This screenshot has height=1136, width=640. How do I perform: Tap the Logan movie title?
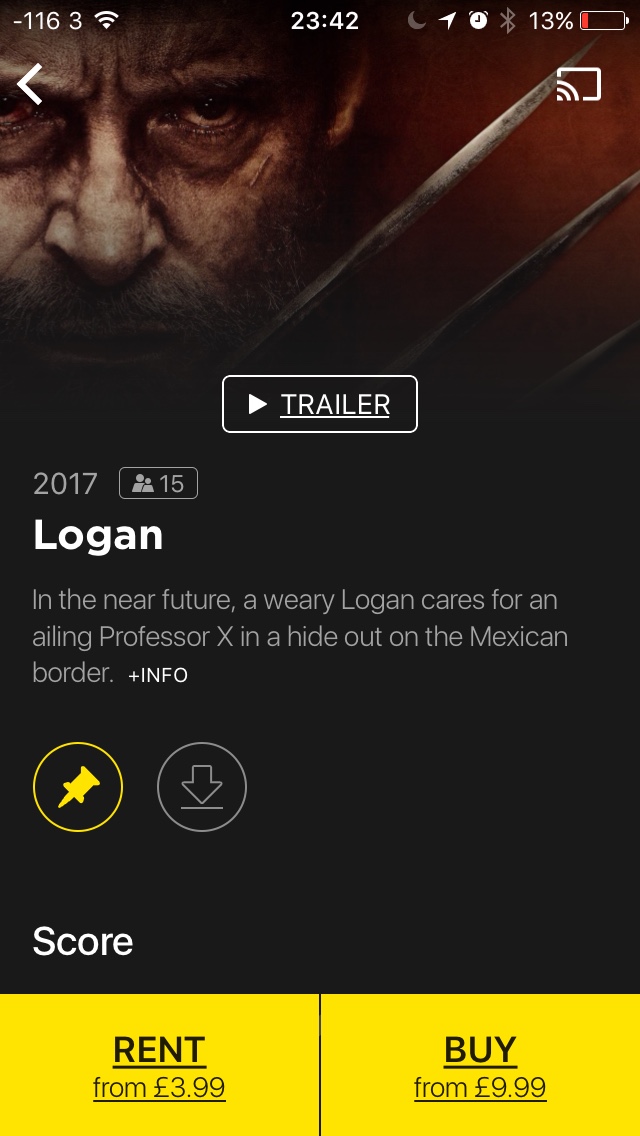tap(98, 535)
